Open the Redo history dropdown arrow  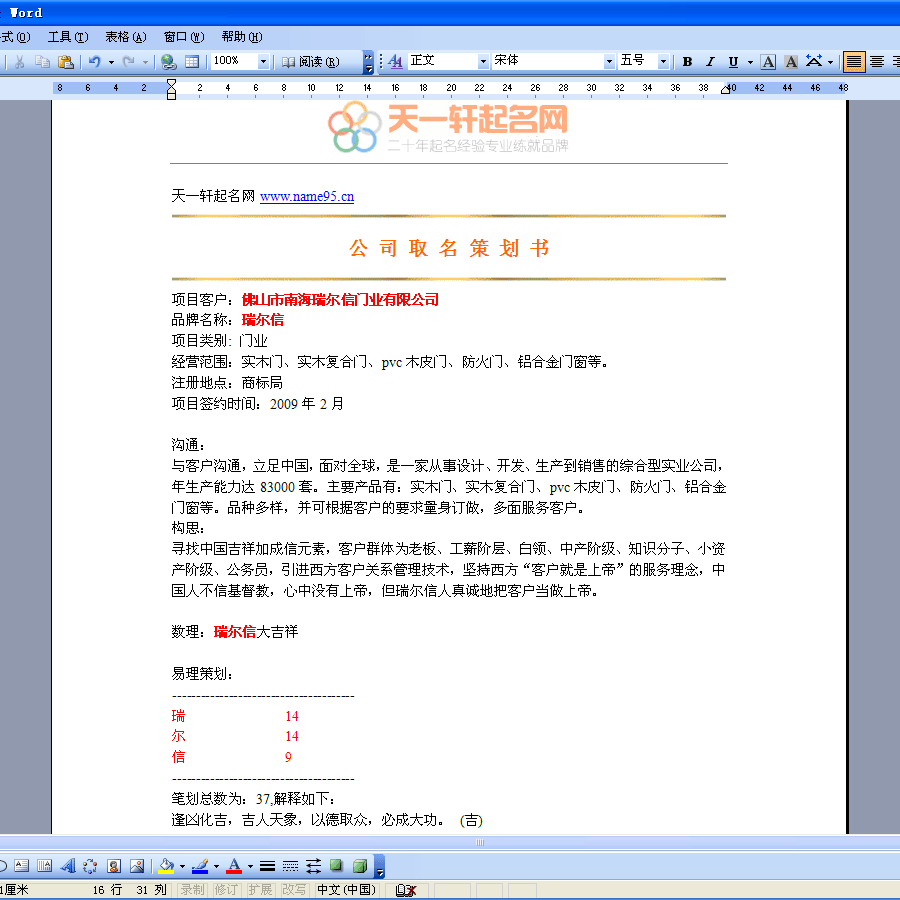click(x=145, y=62)
